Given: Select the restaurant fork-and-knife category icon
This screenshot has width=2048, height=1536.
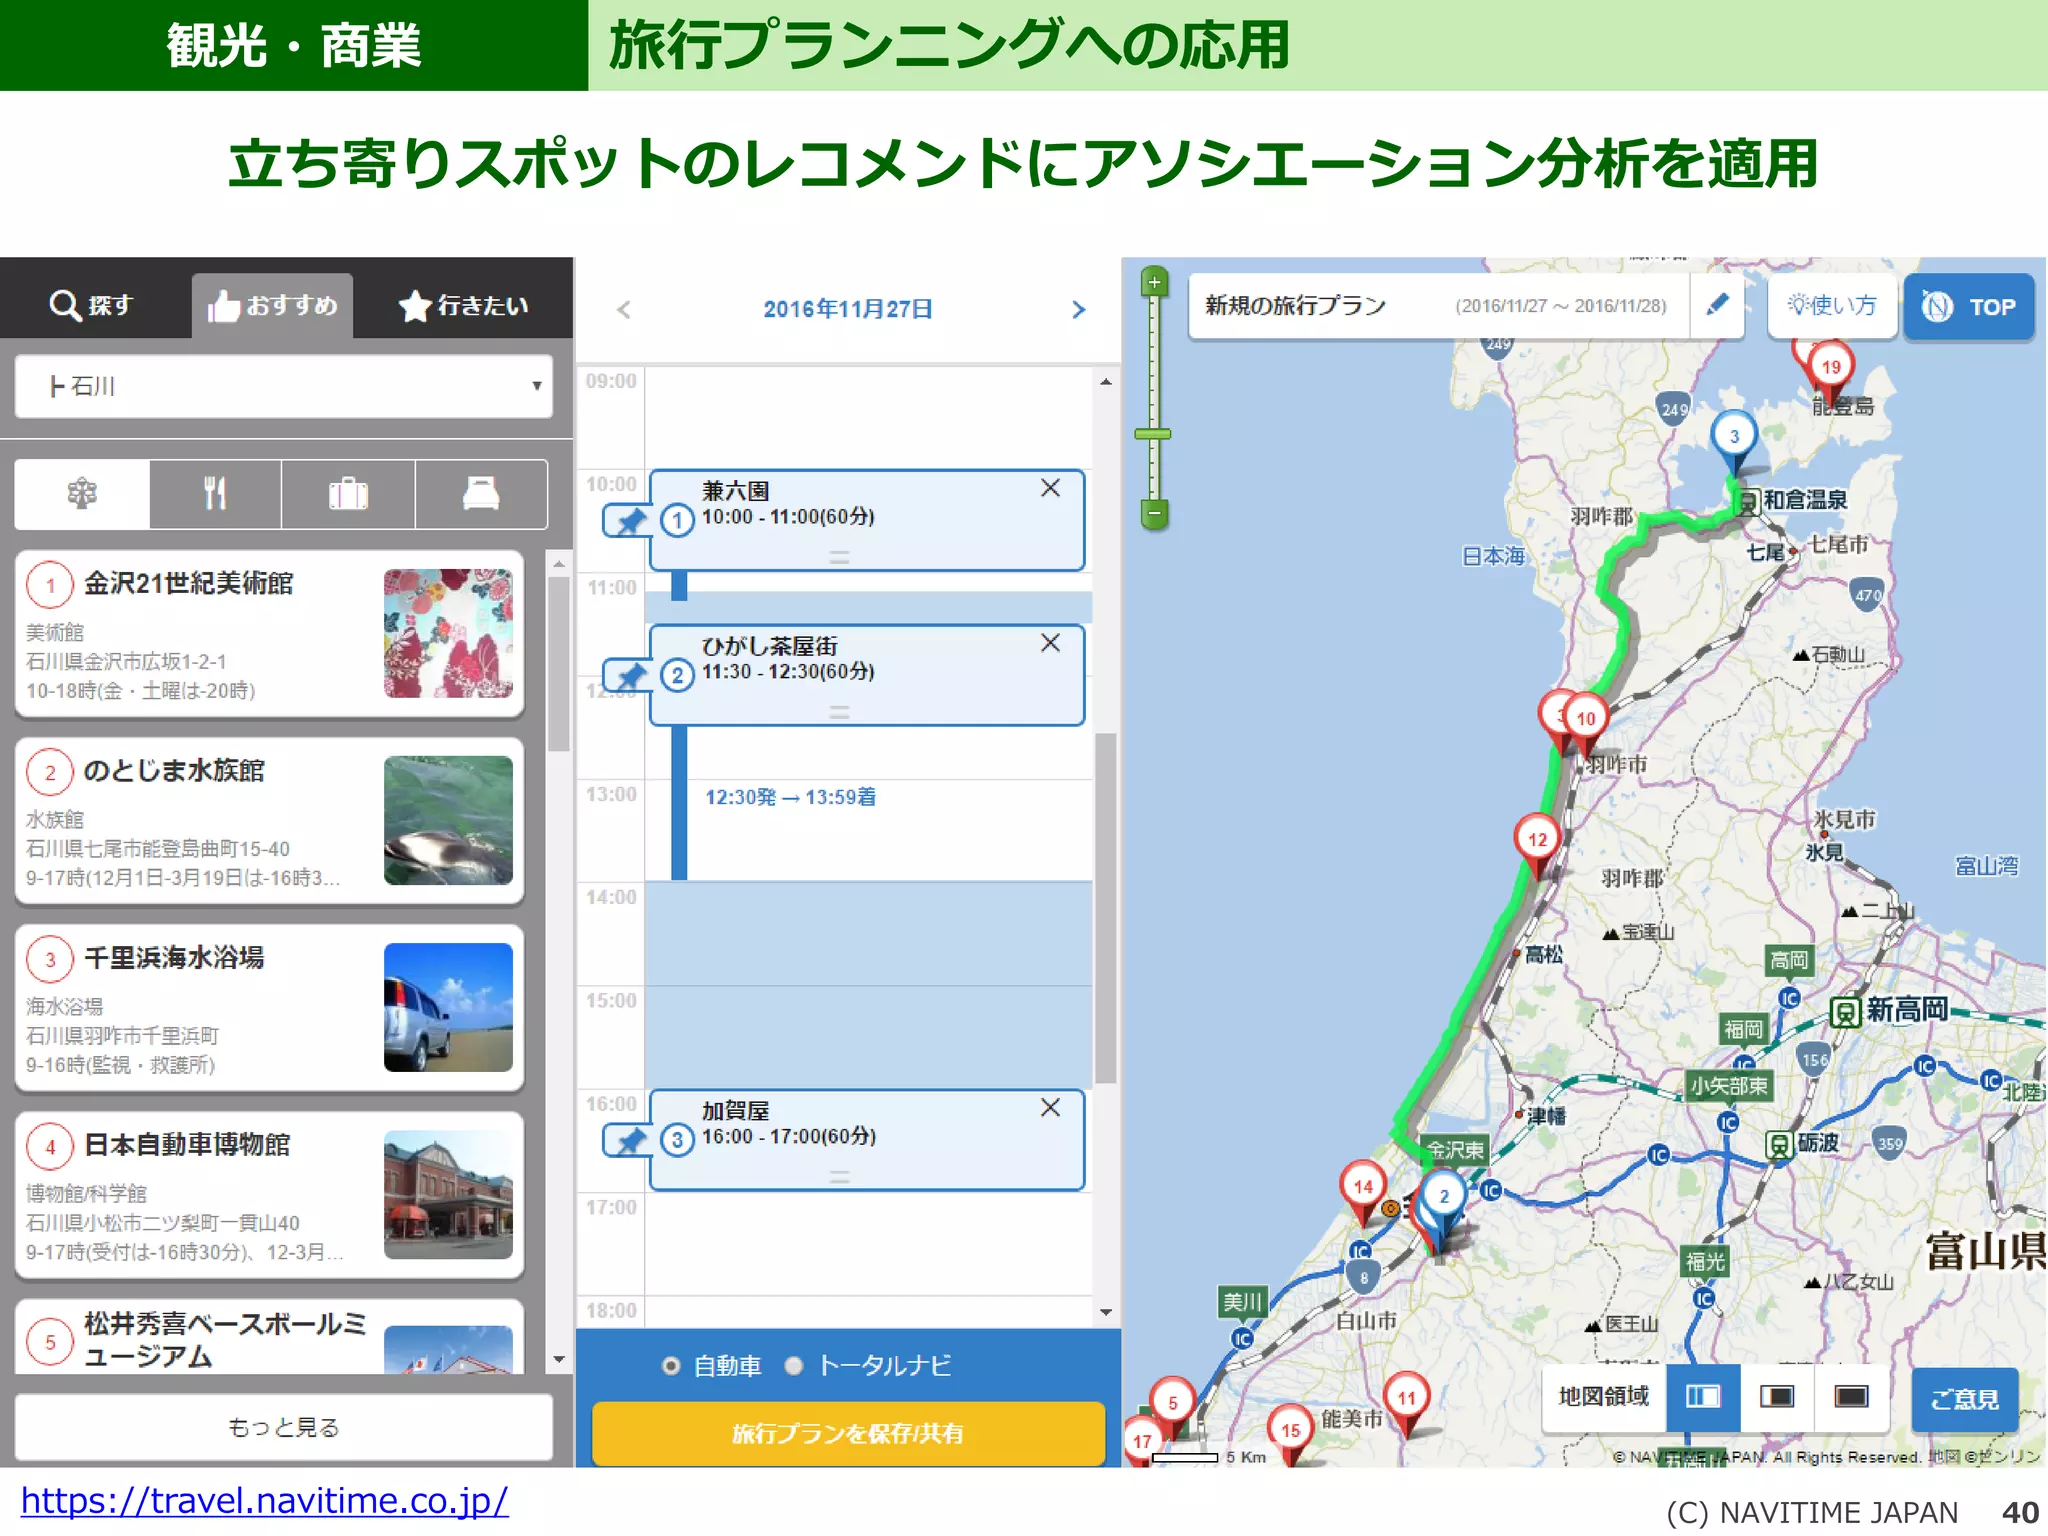Looking at the screenshot, I should click(x=215, y=494).
